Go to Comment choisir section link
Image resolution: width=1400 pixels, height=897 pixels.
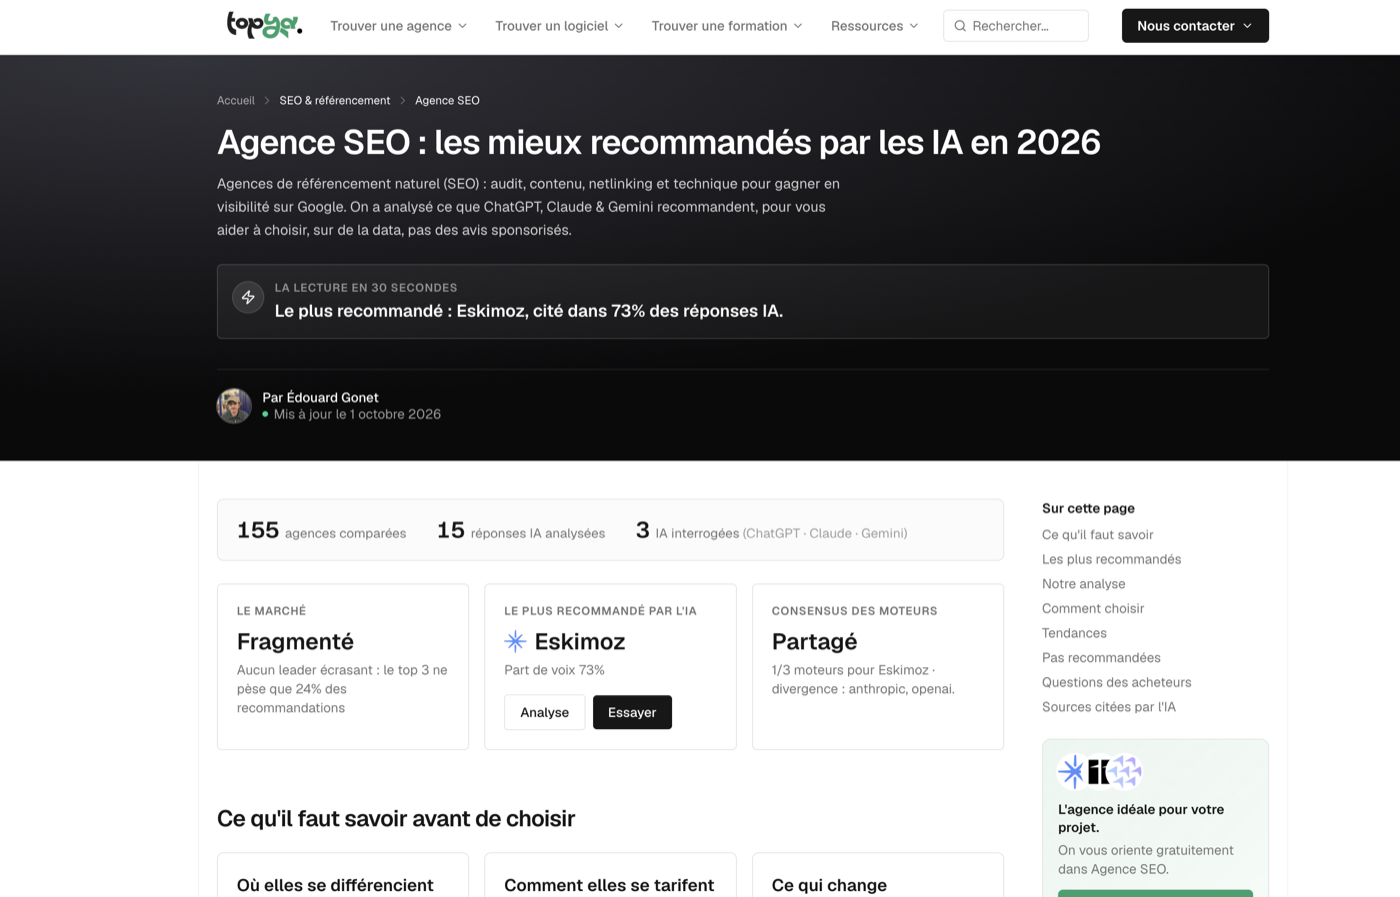(1093, 608)
